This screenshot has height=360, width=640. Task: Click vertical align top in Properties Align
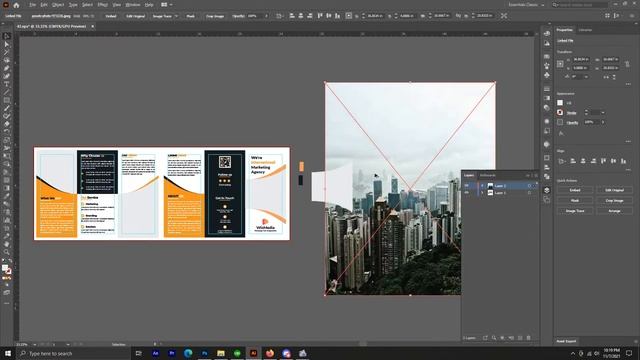click(x=604, y=161)
